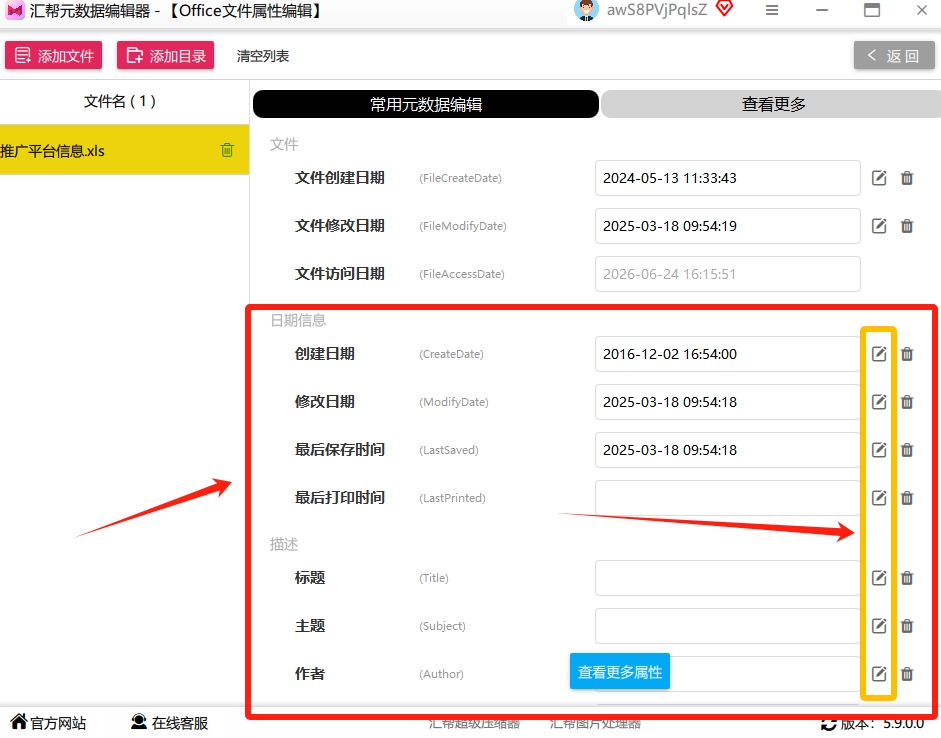Click the 标题 (Title) input field

point(727,578)
